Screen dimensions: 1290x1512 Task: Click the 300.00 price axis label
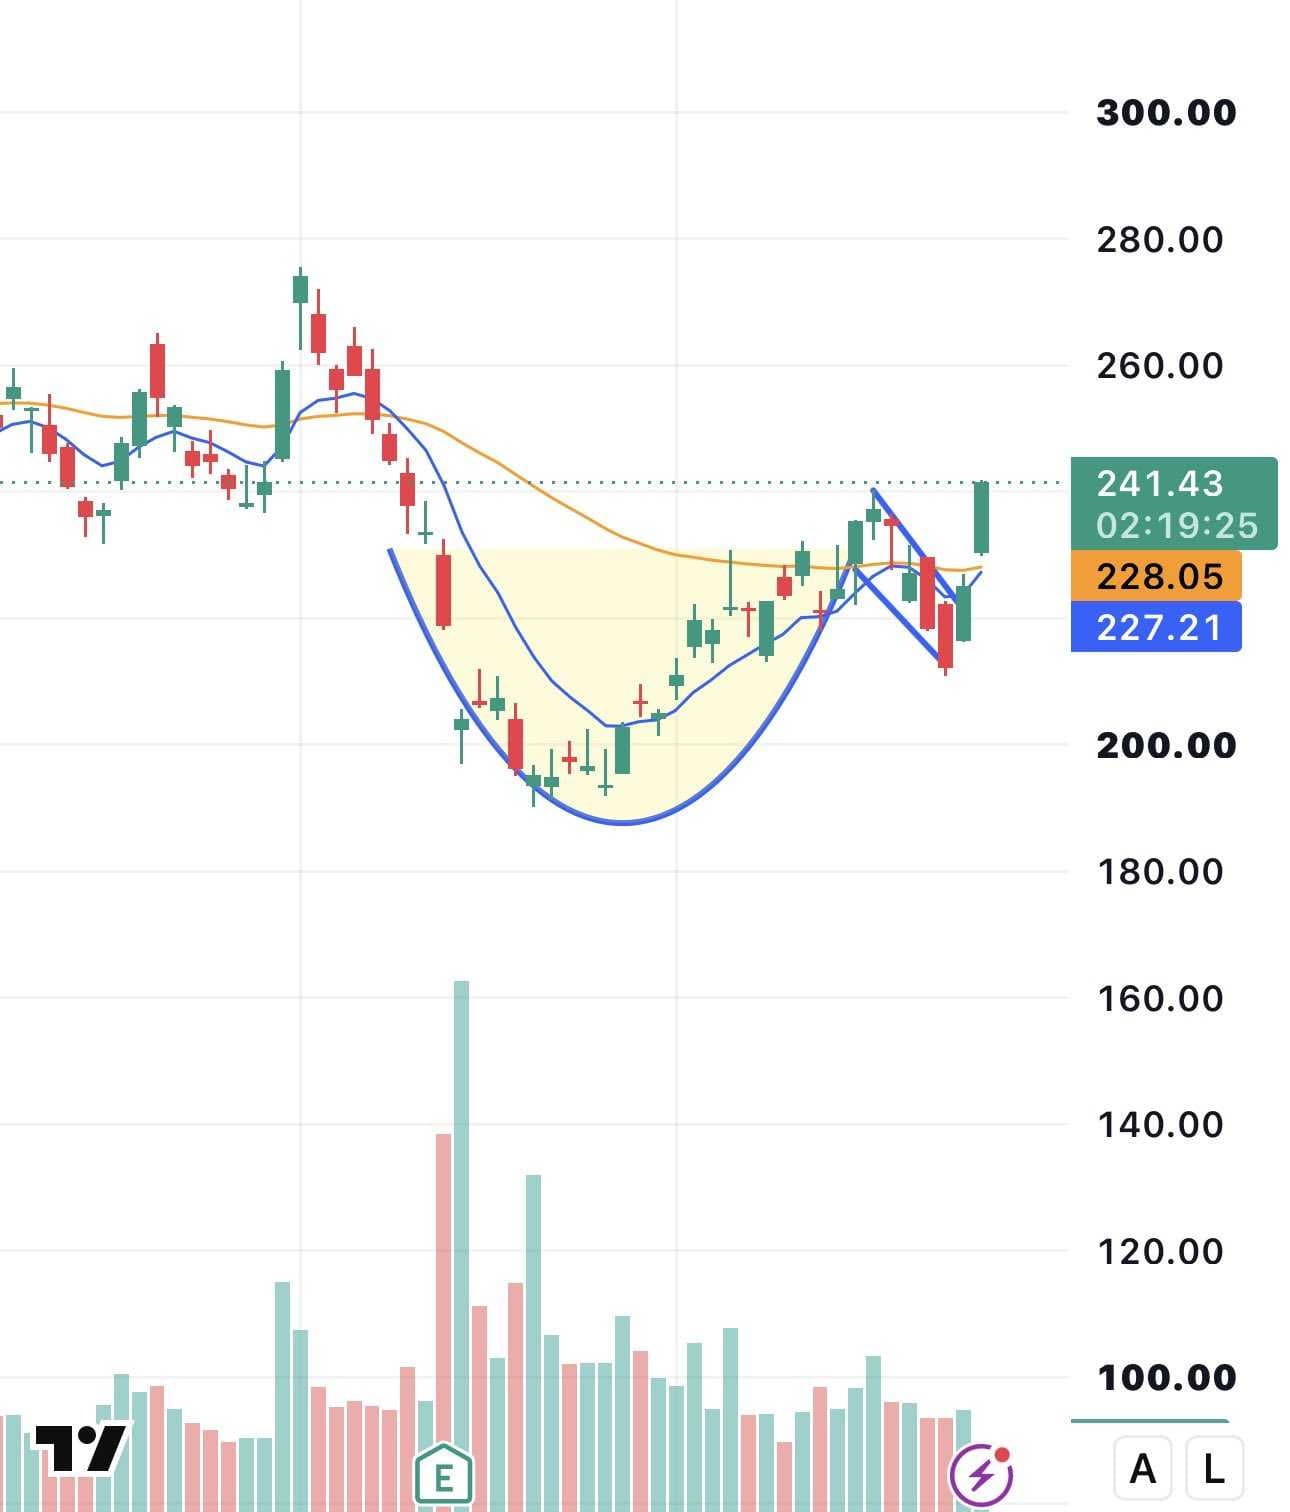click(x=1166, y=112)
